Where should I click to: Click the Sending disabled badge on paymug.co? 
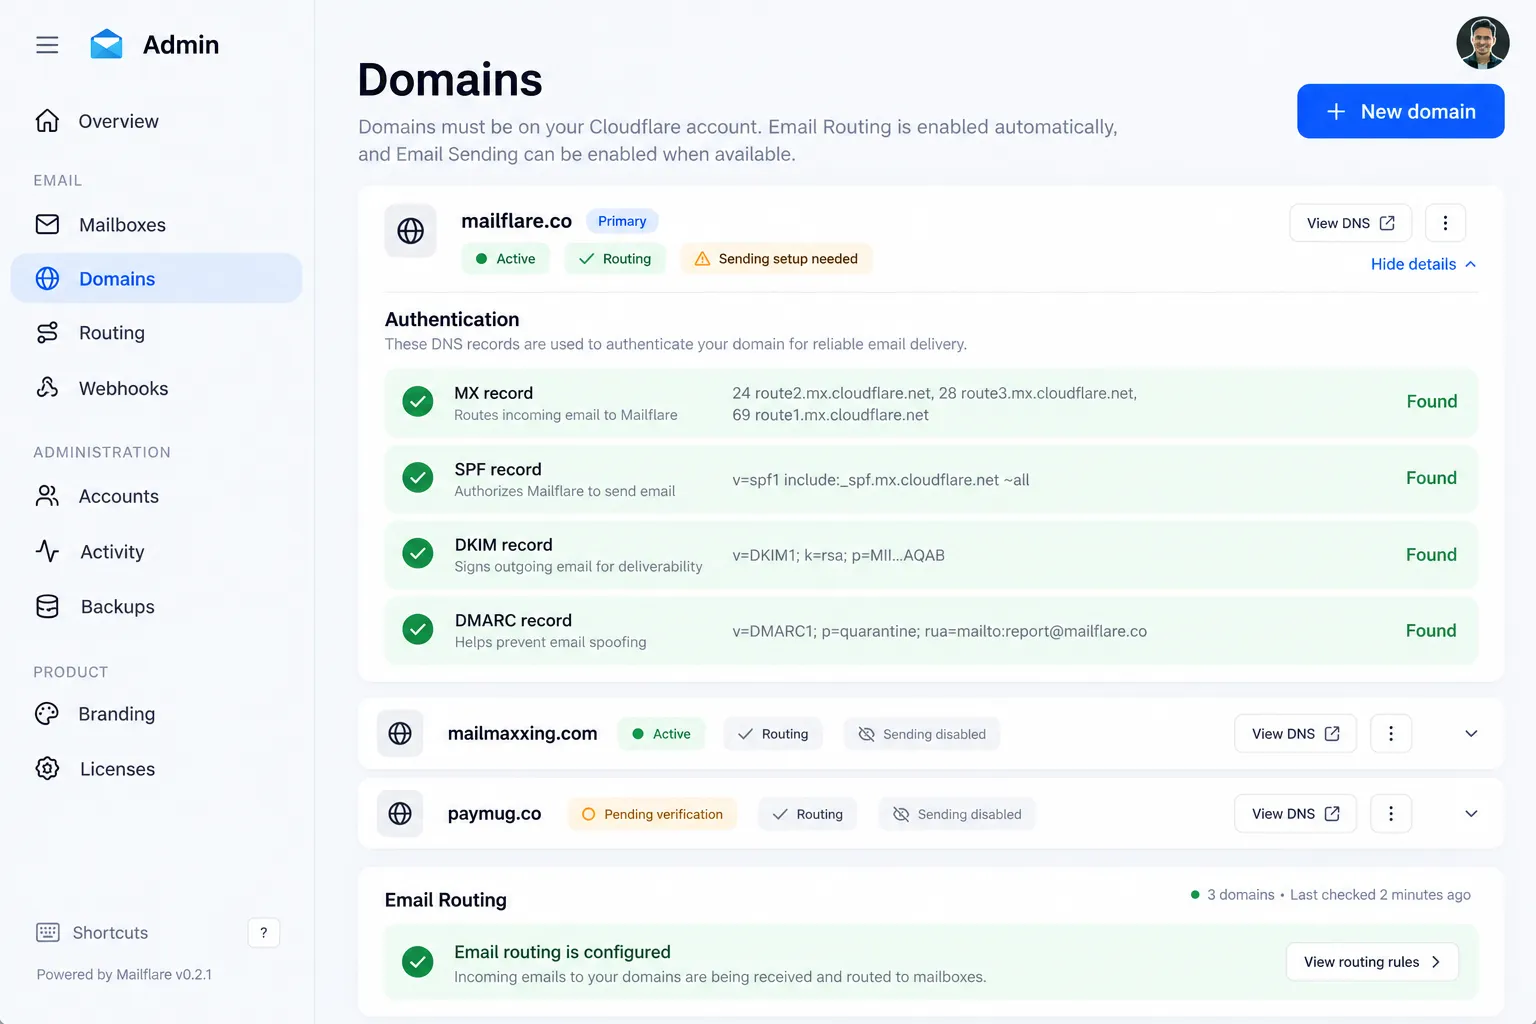[x=957, y=814]
